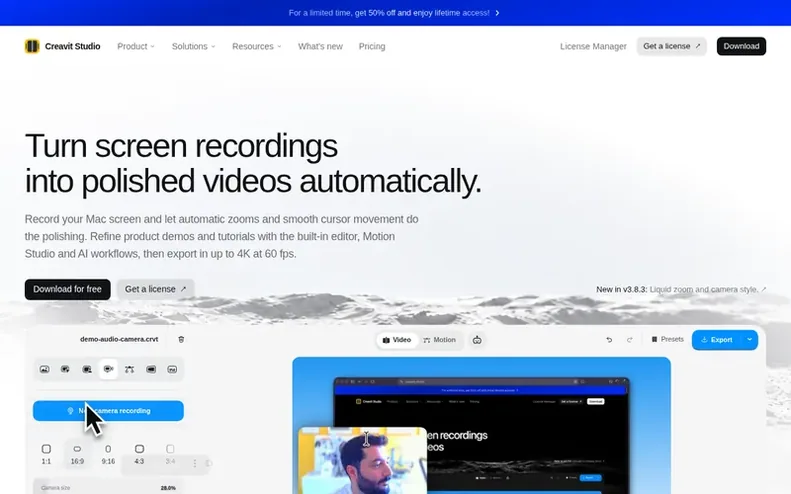Screen dimensions: 791x494
Task: Click Get a license in the navbar
Action: pyautogui.click(x=671, y=46)
